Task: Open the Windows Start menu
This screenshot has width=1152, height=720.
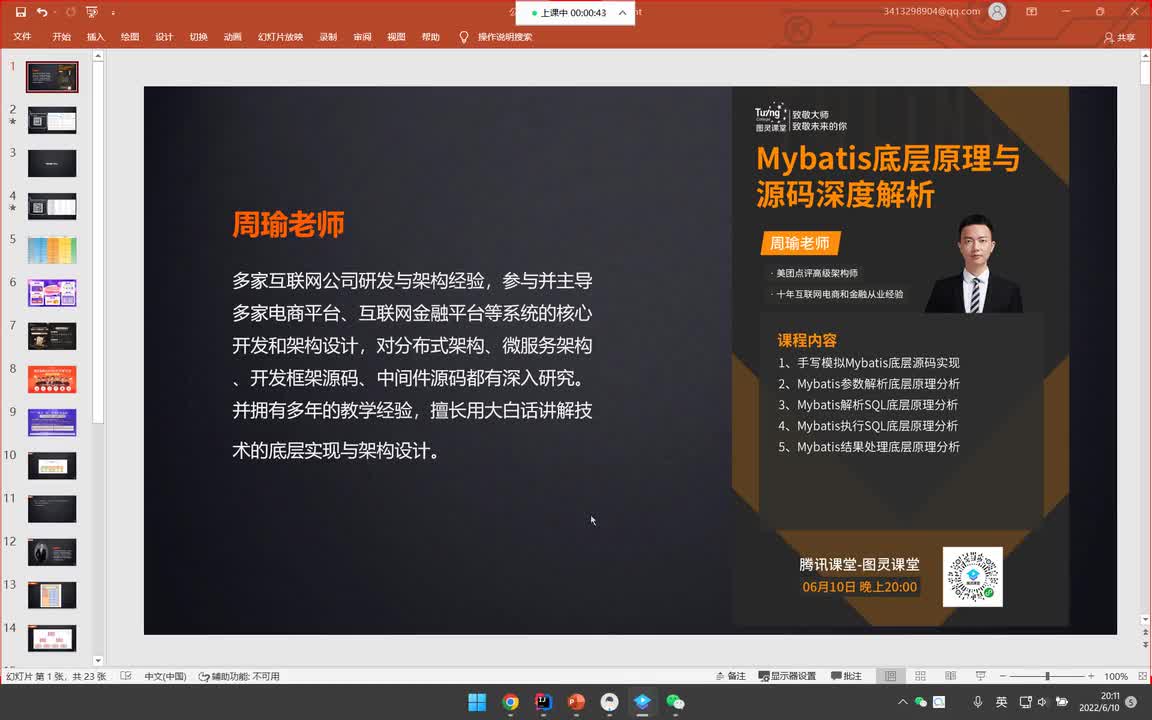Action: [477, 702]
